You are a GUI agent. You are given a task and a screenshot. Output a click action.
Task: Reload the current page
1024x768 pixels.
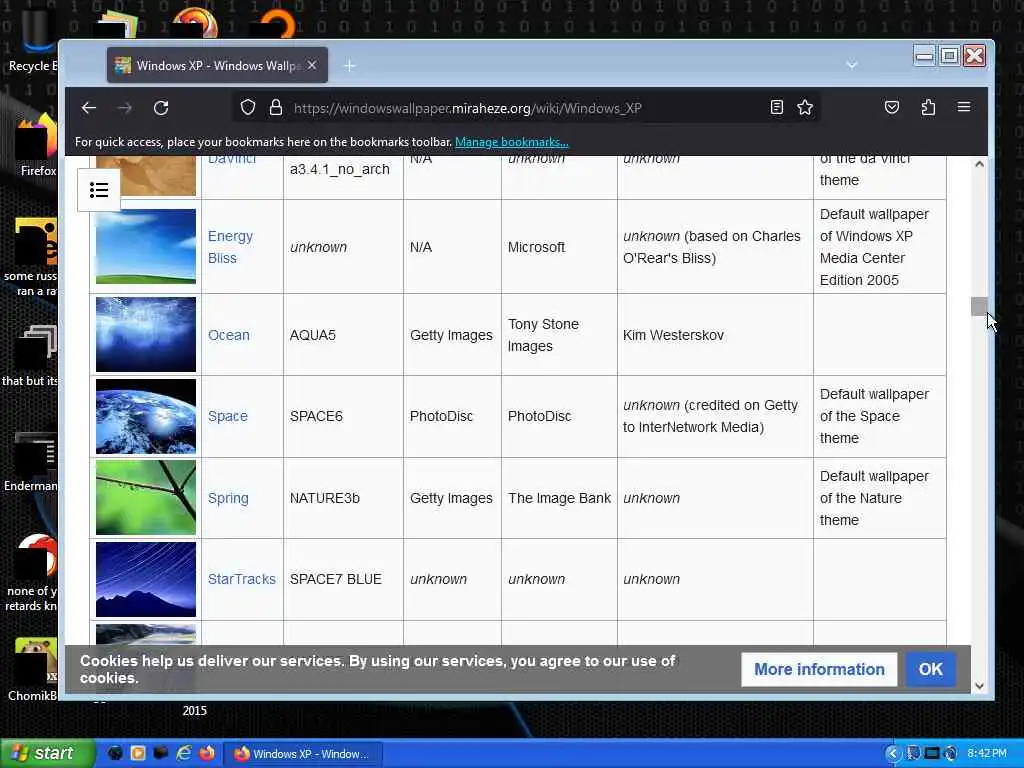161,108
